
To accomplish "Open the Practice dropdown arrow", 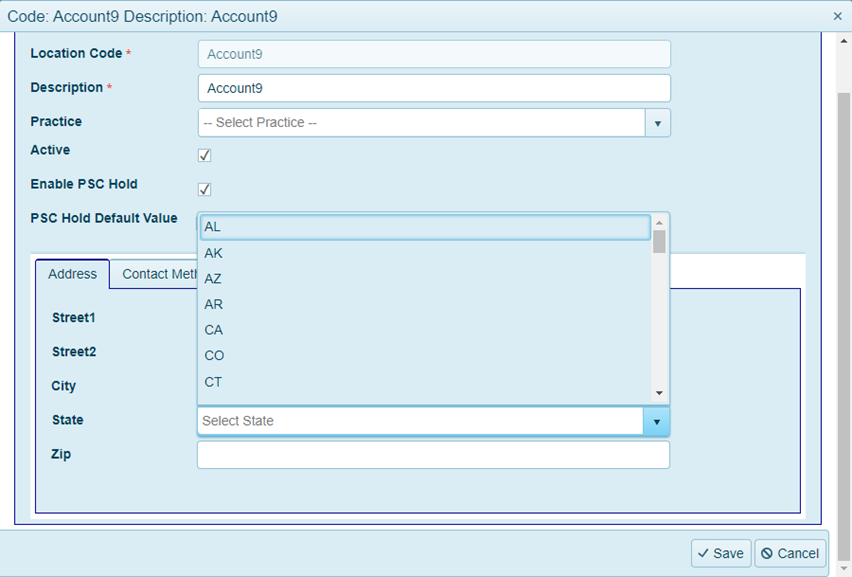I will click(657, 123).
